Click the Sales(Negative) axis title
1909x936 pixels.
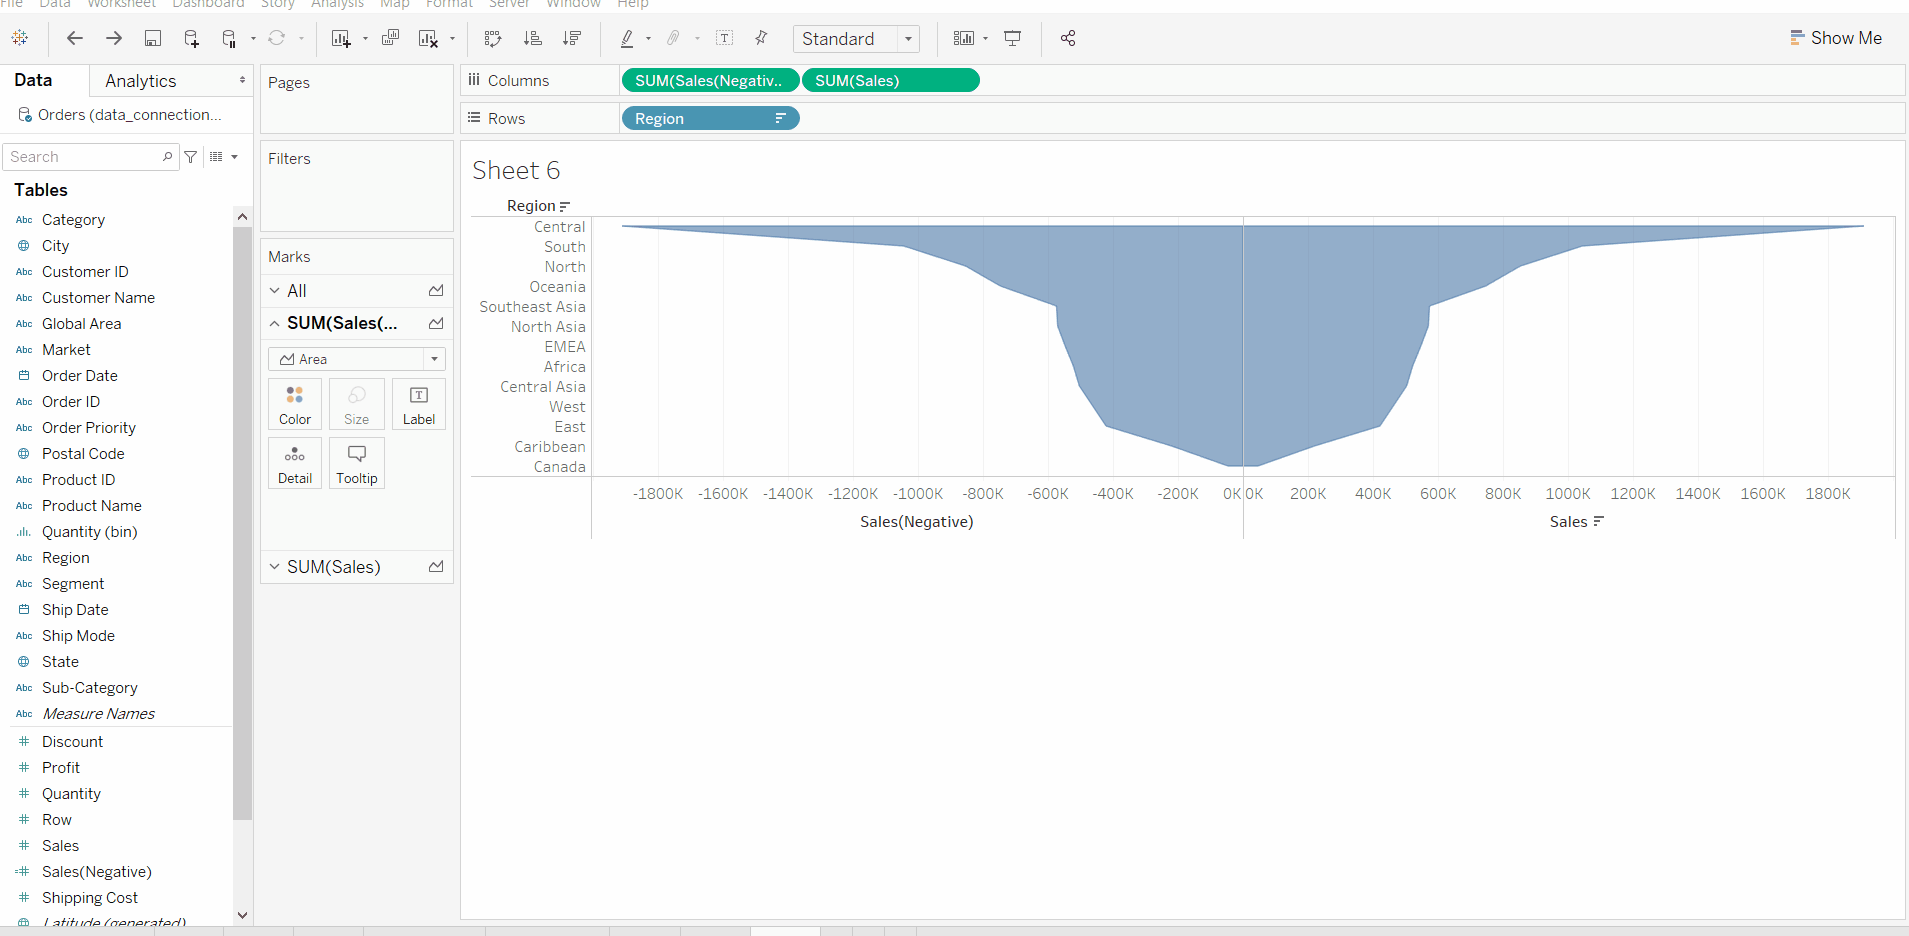(x=917, y=521)
